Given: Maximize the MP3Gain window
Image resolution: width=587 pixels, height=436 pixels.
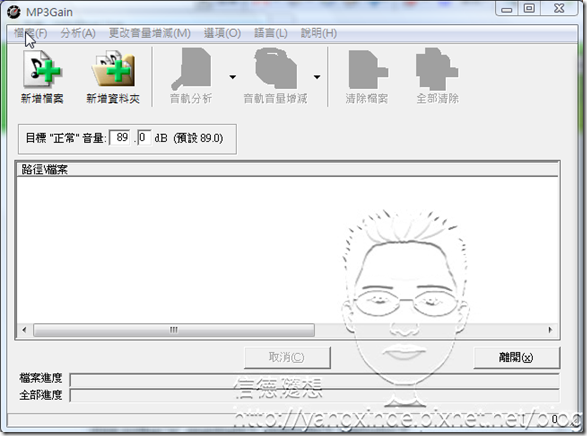Looking at the screenshot, I should click(x=529, y=9).
